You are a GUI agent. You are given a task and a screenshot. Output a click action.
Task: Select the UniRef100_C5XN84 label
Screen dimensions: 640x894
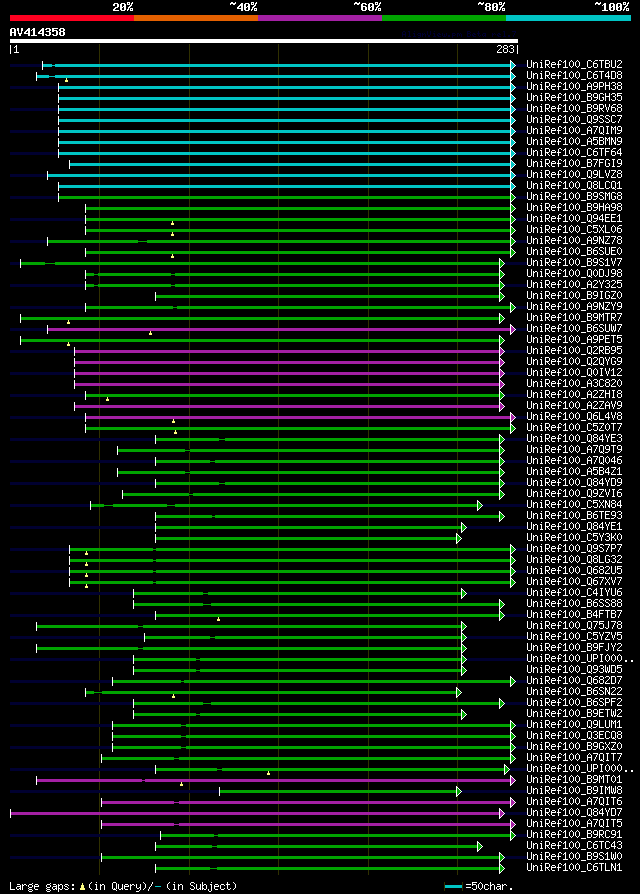(574, 505)
